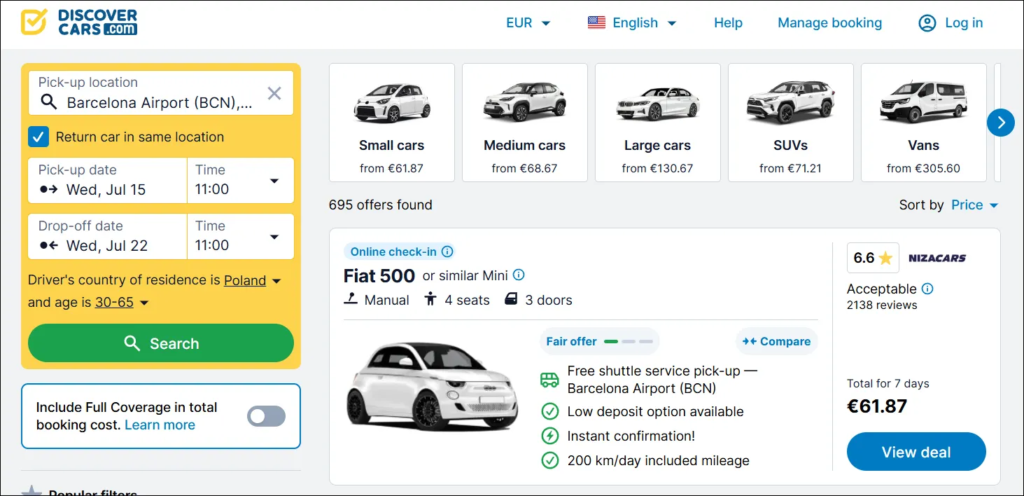Click the car door icon beside '3 doors'
This screenshot has height=496, width=1024.
pyautogui.click(x=511, y=300)
